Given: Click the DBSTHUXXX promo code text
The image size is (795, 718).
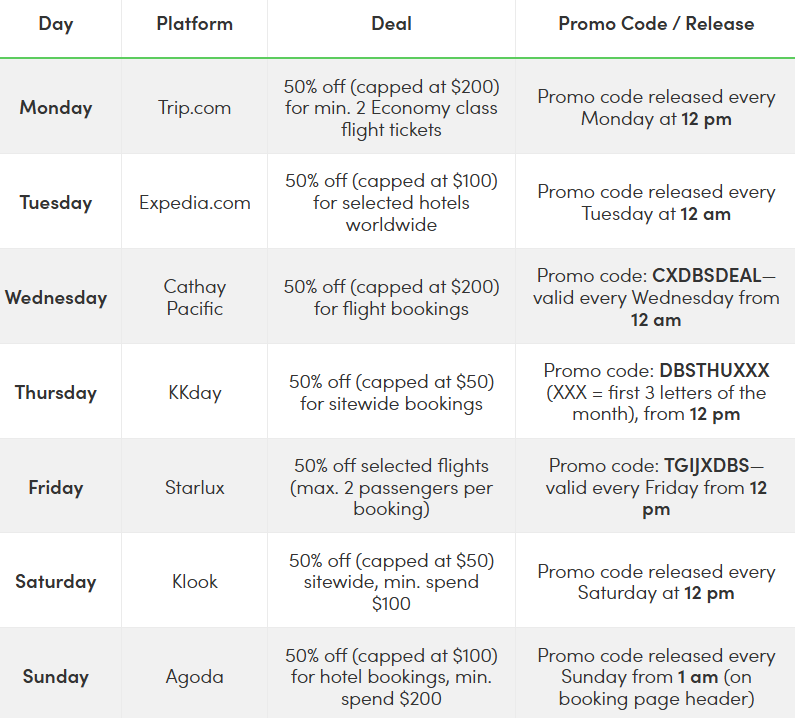Looking at the screenshot, I should tap(714, 371).
